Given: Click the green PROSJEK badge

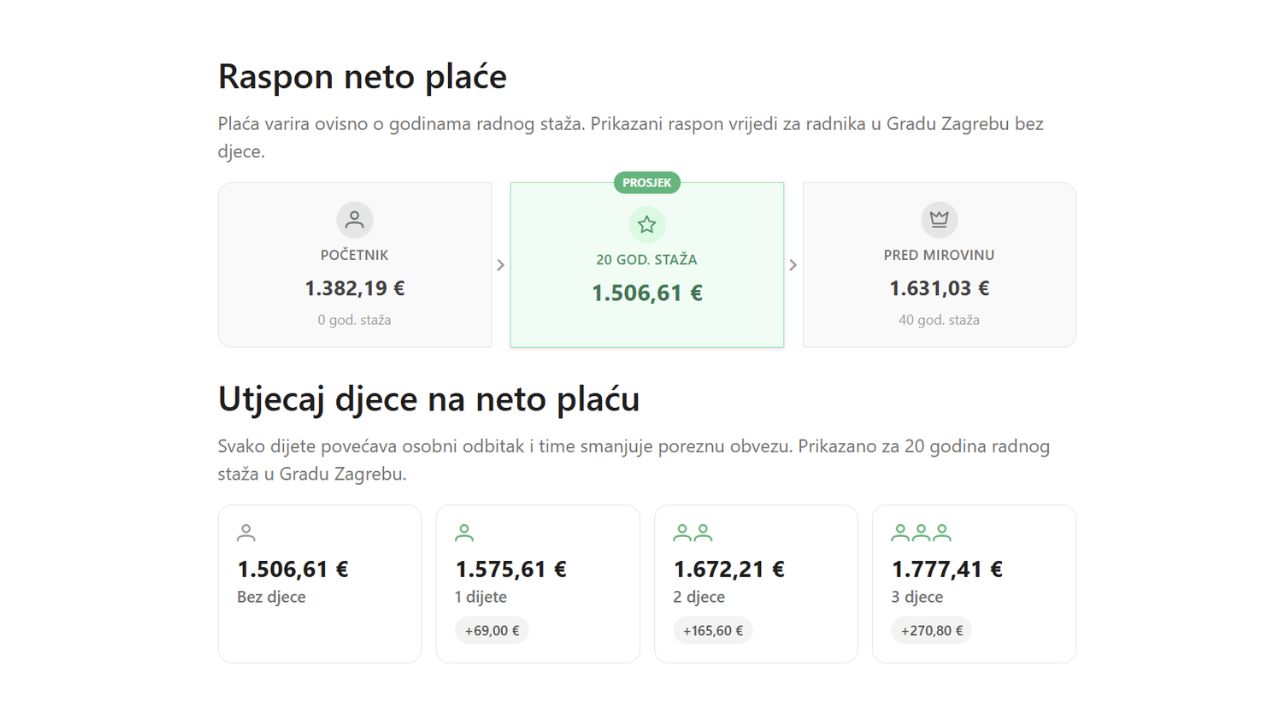Looking at the screenshot, I should 646,183.
